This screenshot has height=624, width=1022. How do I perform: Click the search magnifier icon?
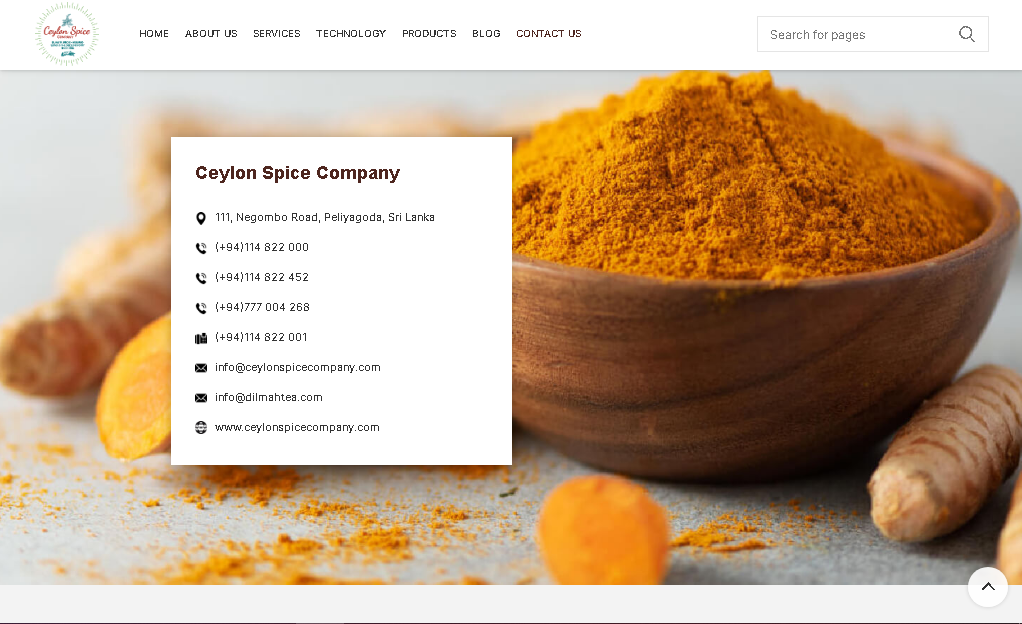[x=967, y=34]
